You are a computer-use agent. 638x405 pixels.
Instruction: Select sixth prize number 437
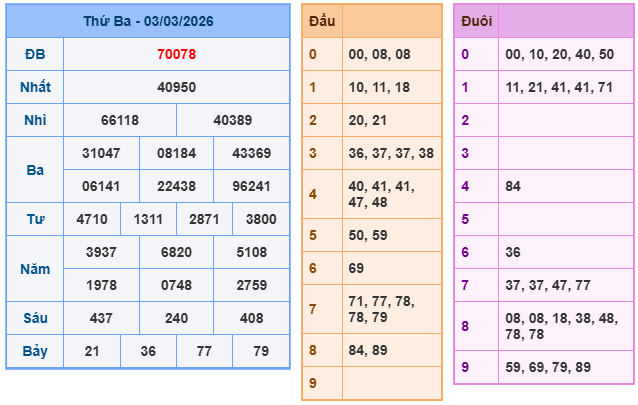(101, 318)
